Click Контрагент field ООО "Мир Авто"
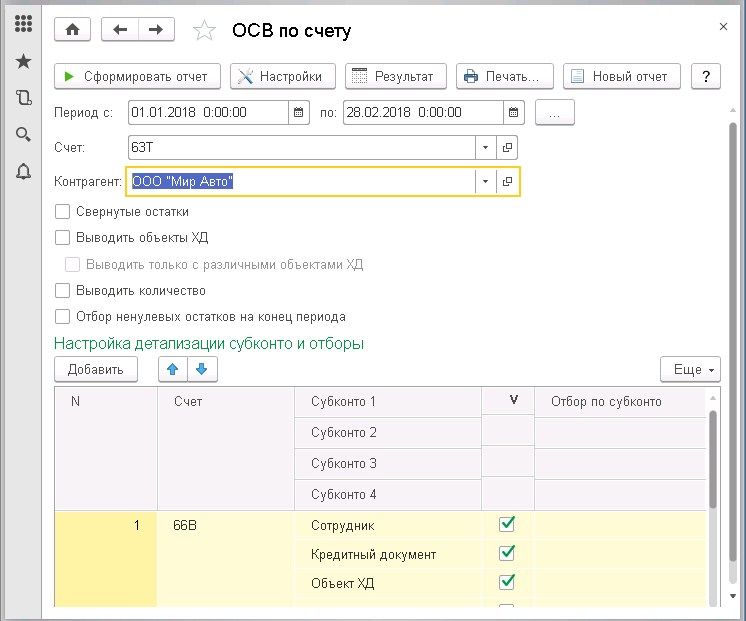Screen dimensions: 746x621 302,181
